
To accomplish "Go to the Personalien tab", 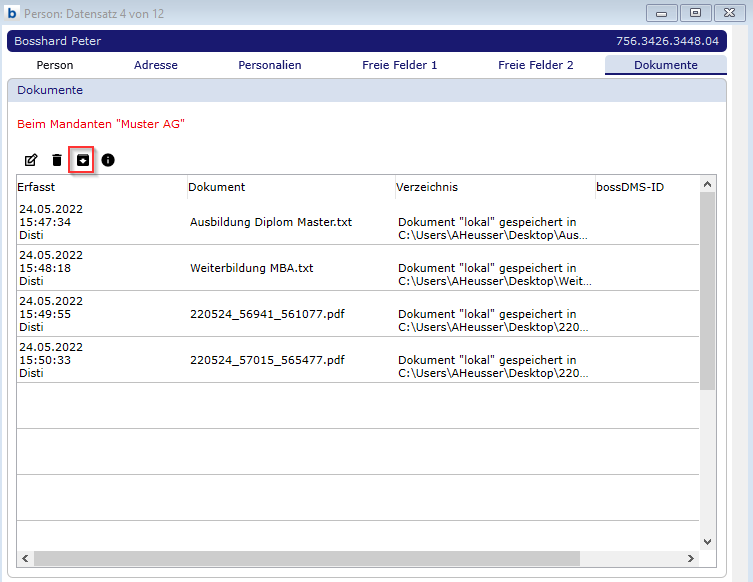I will tap(269, 65).
